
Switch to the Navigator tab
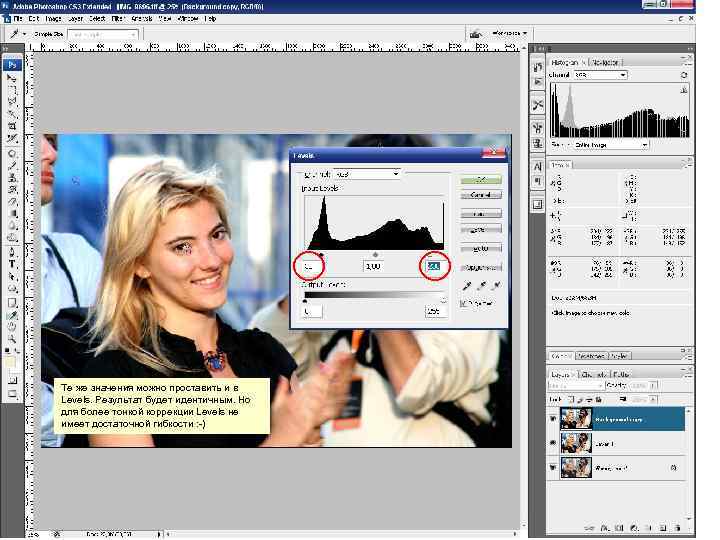point(605,62)
